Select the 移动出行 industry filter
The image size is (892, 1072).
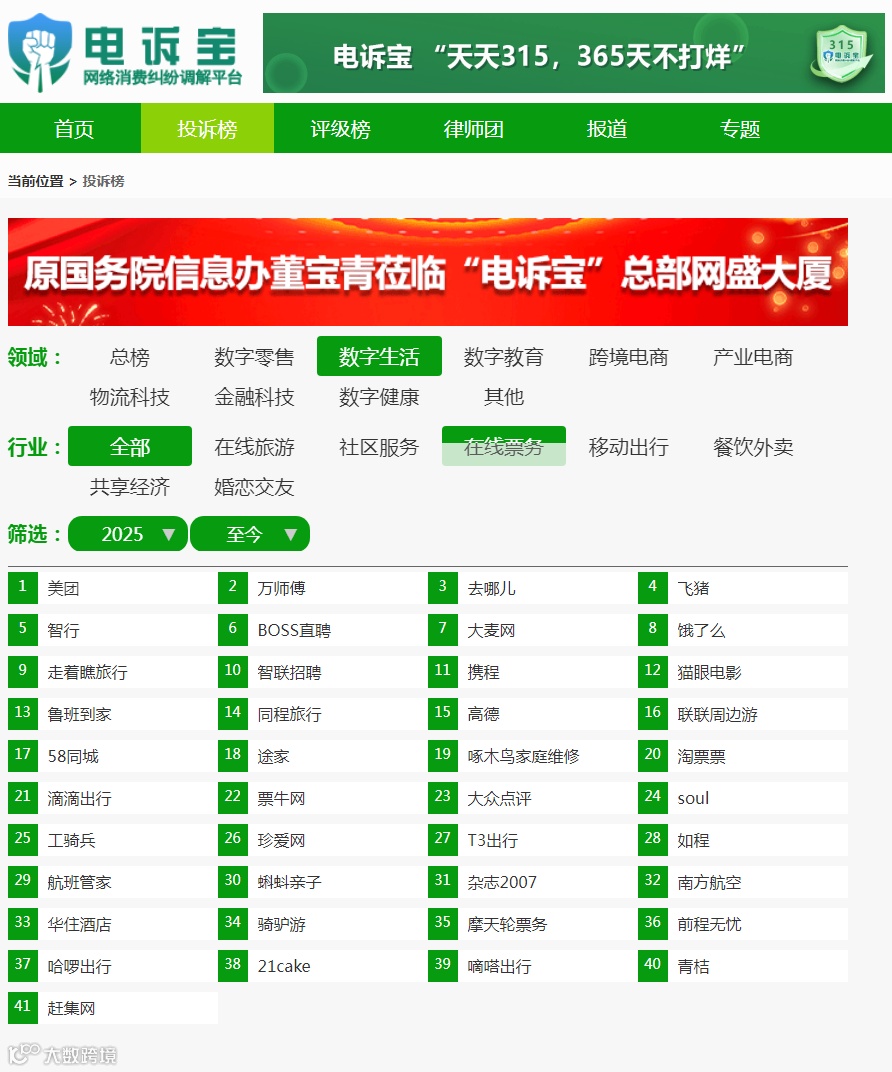coord(628,446)
